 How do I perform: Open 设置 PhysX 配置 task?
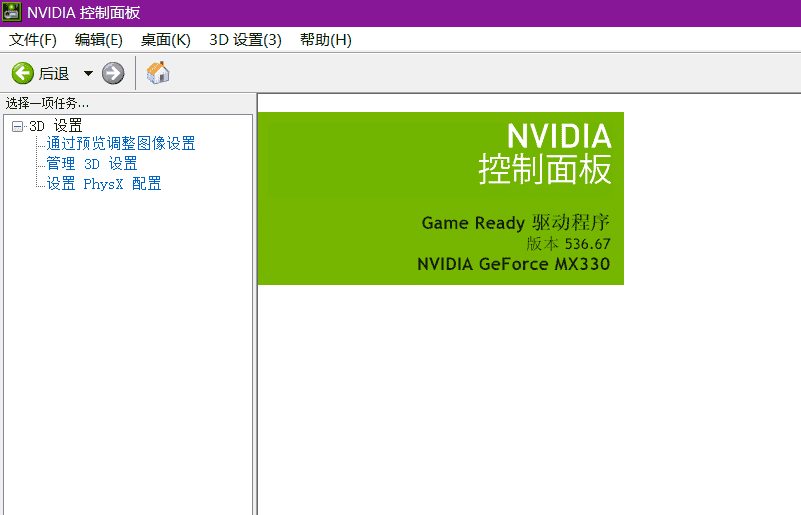[x=103, y=184]
